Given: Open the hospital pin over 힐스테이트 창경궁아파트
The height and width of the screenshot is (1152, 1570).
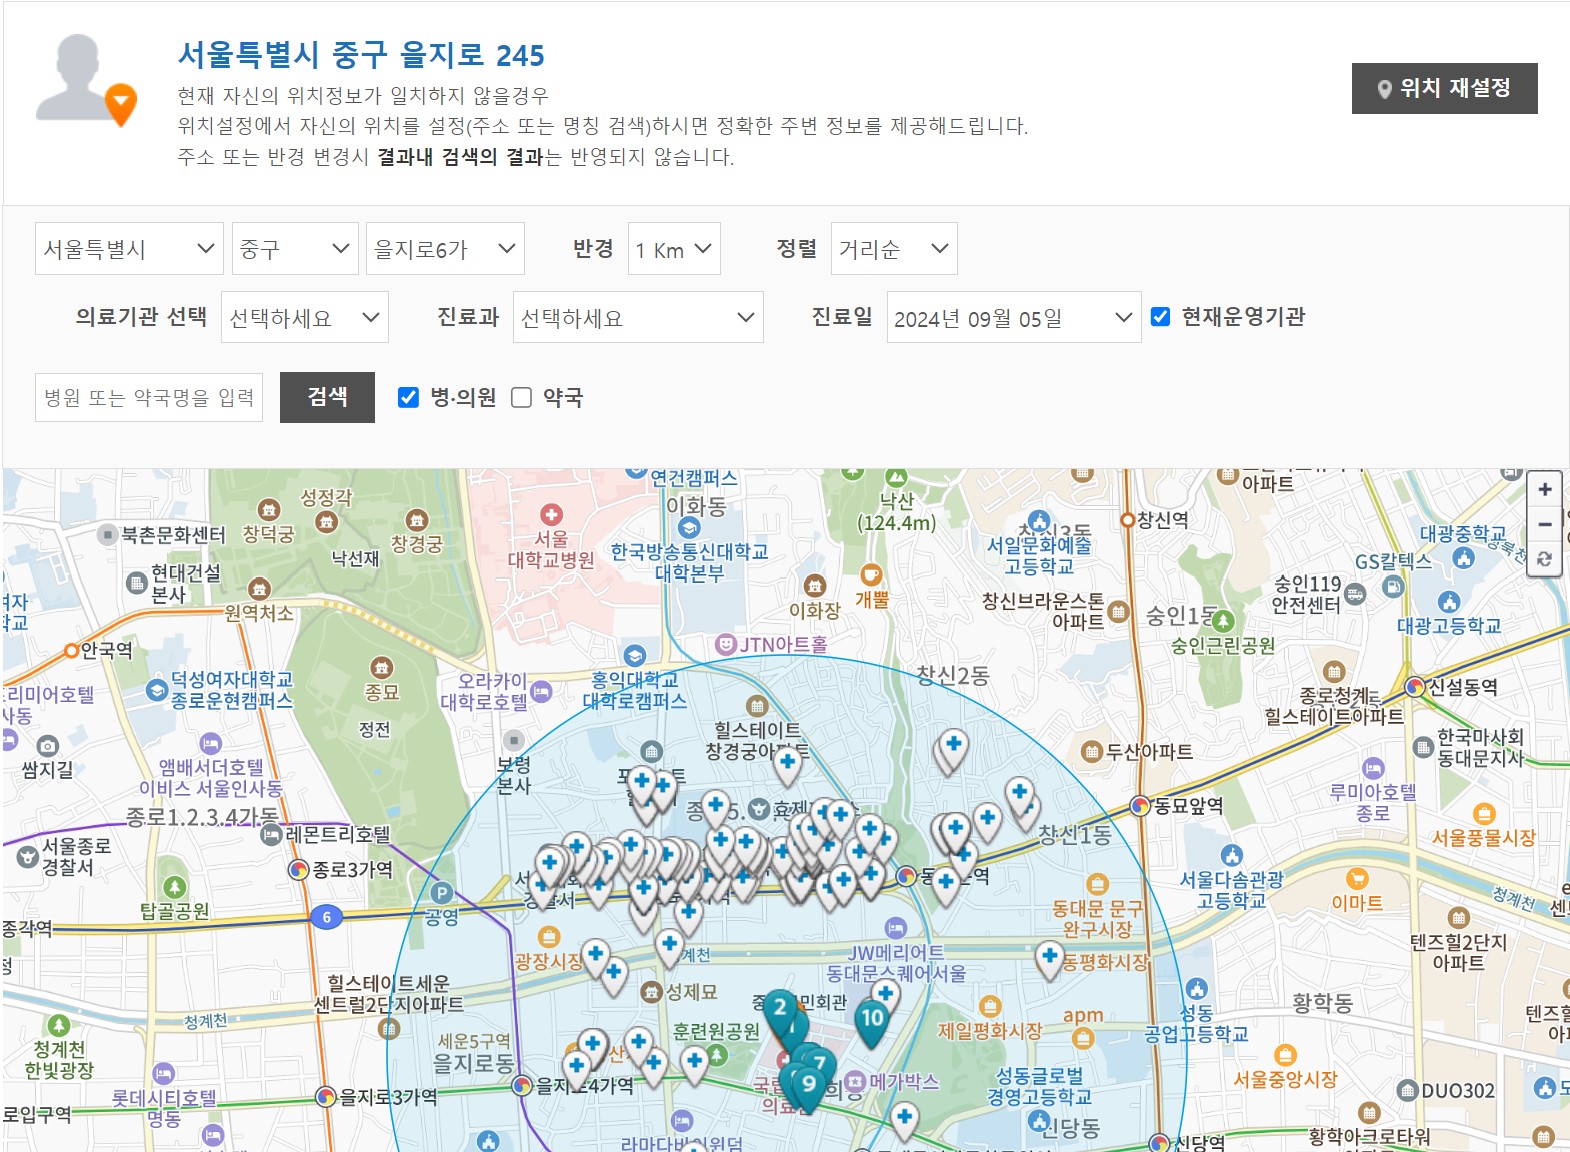Looking at the screenshot, I should [788, 765].
